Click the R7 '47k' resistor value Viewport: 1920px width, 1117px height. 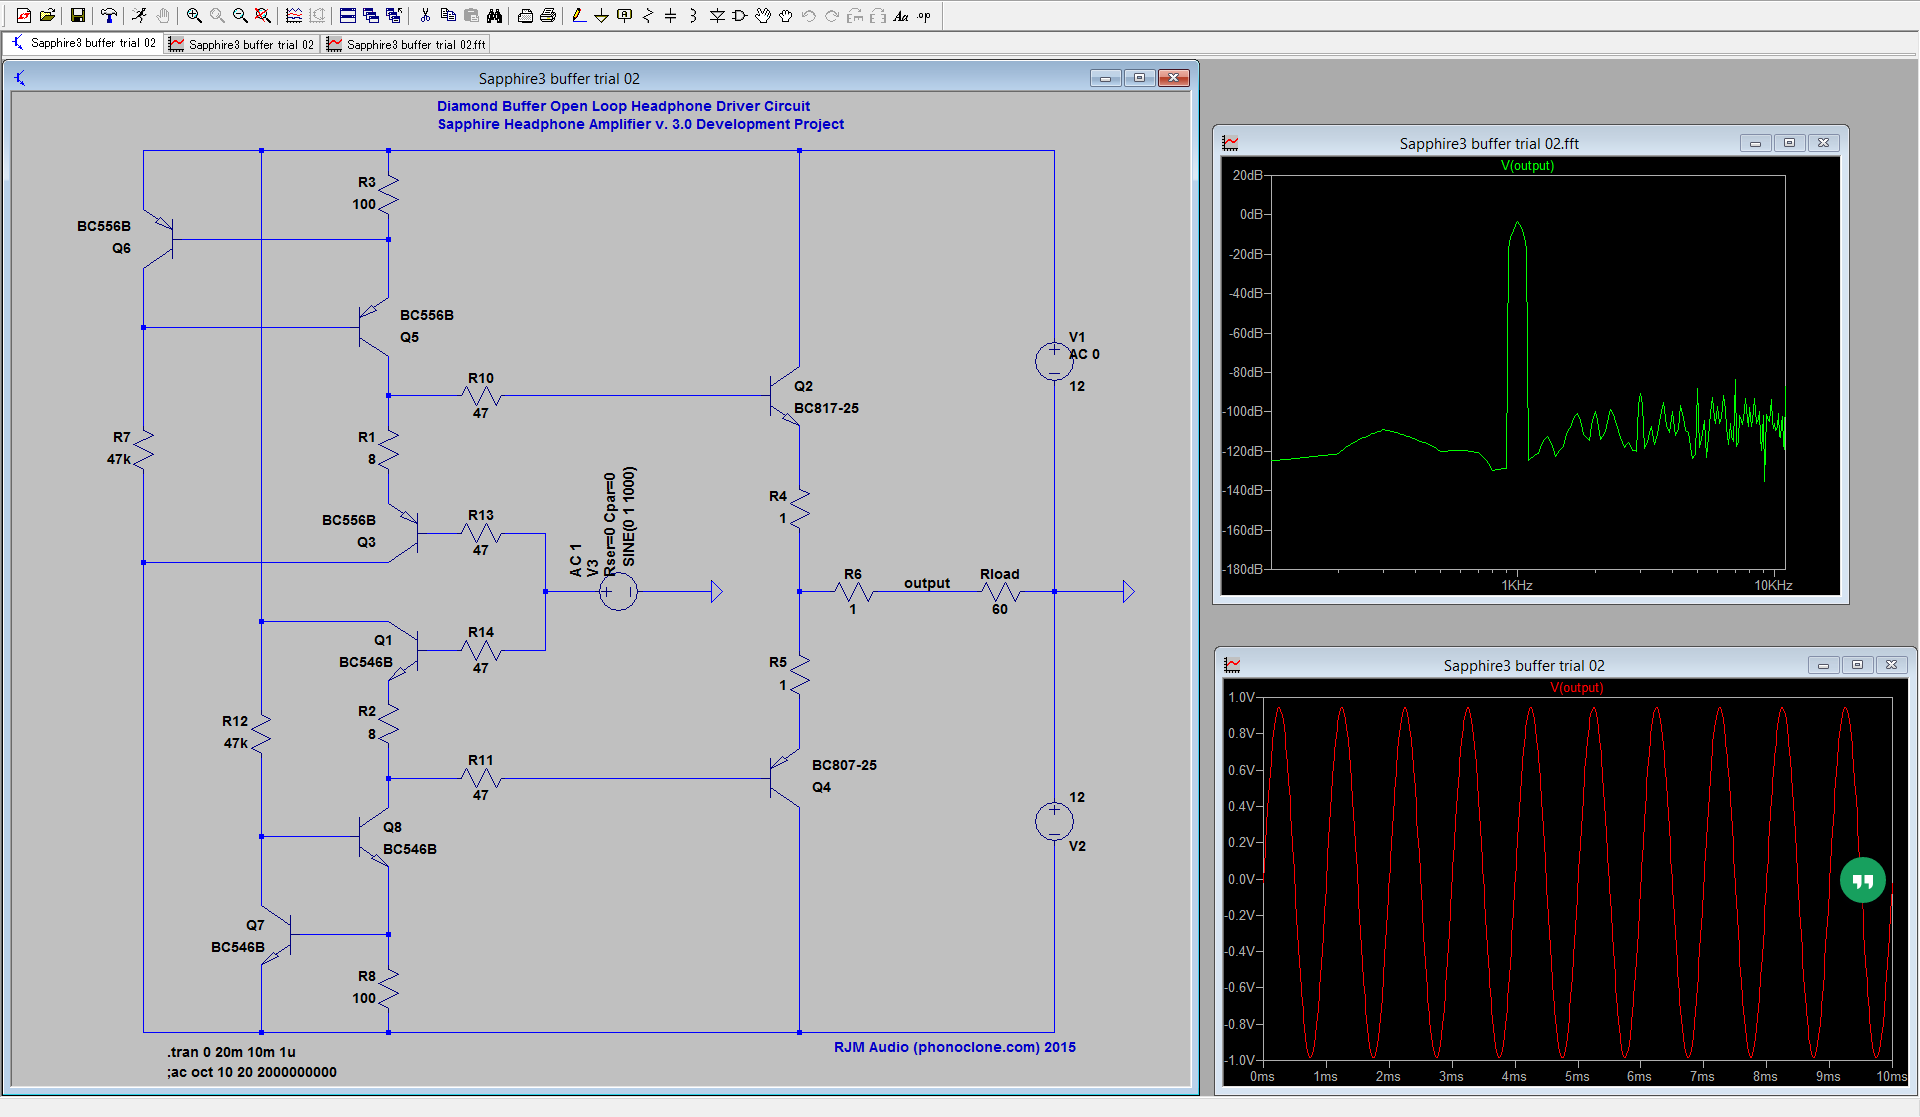pos(119,459)
